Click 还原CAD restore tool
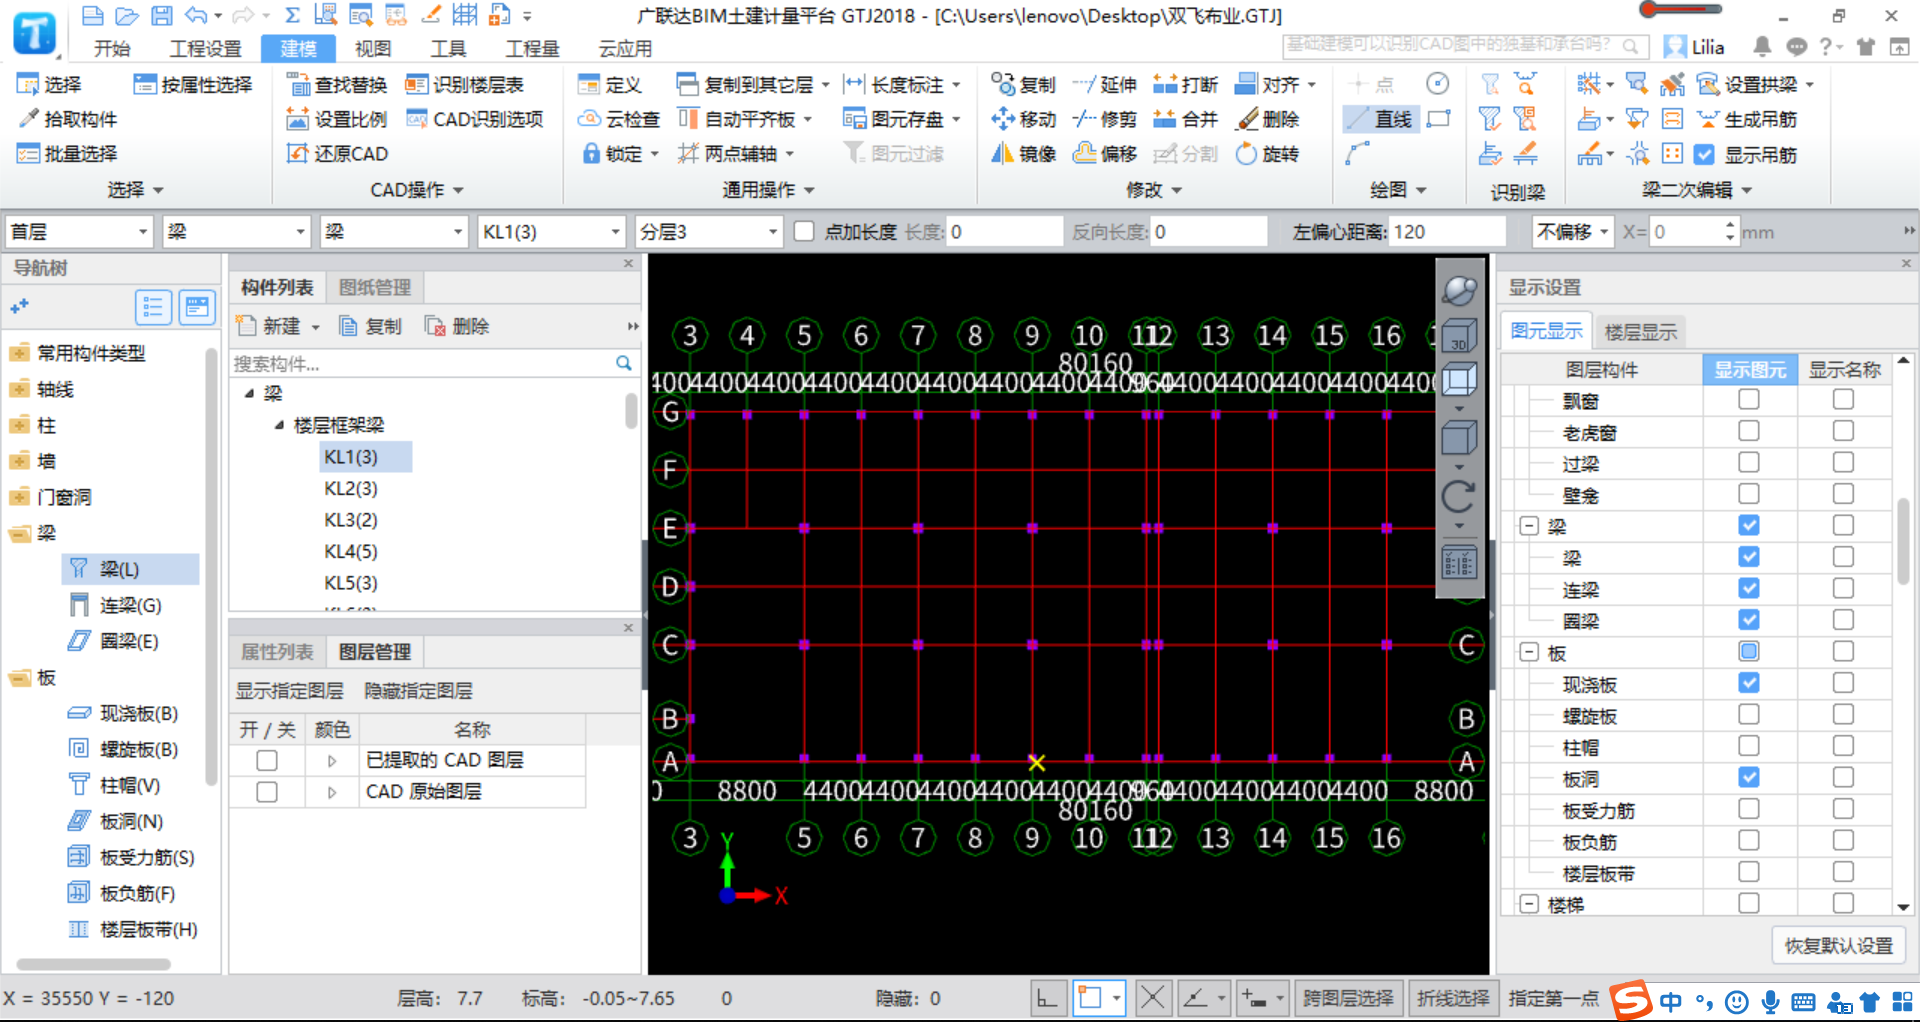Image resolution: width=1920 pixels, height=1022 pixels. pos(338,153)
